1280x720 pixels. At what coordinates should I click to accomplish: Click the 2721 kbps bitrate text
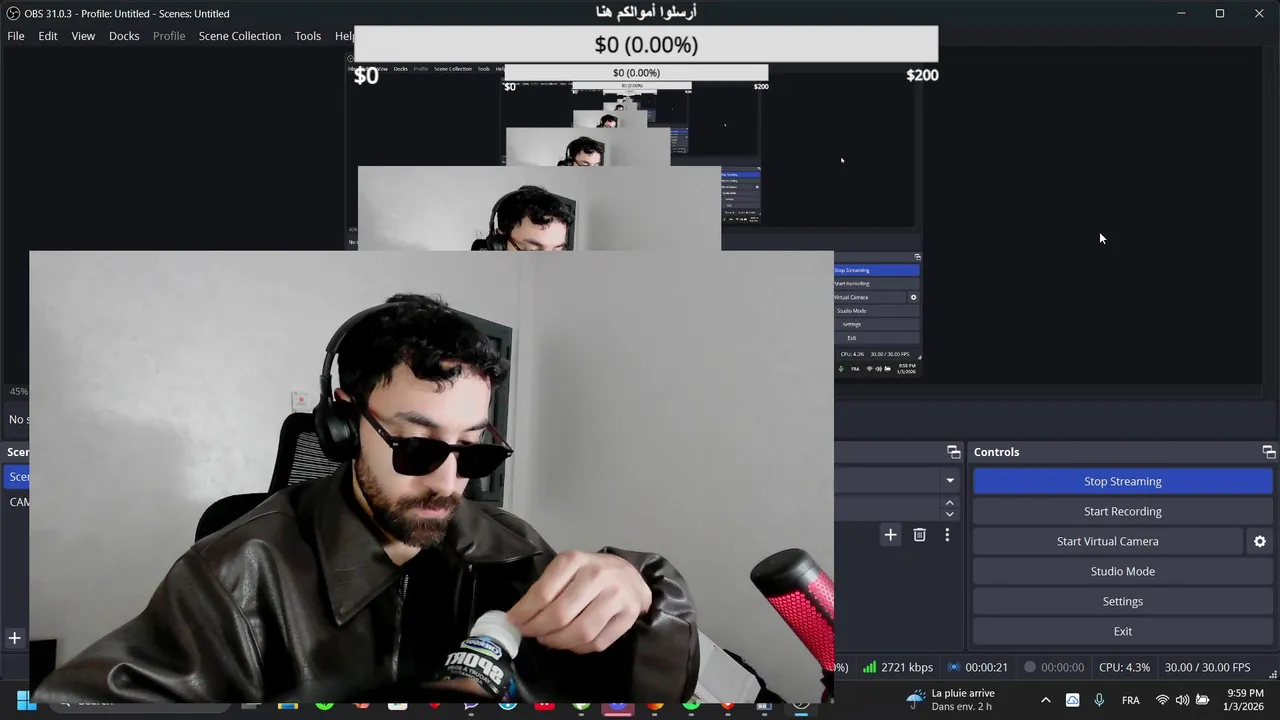[x=907, y=667]
